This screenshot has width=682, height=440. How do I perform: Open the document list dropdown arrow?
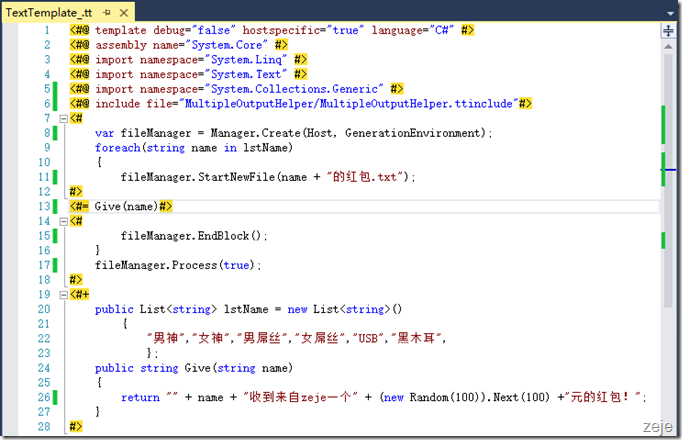670,13
